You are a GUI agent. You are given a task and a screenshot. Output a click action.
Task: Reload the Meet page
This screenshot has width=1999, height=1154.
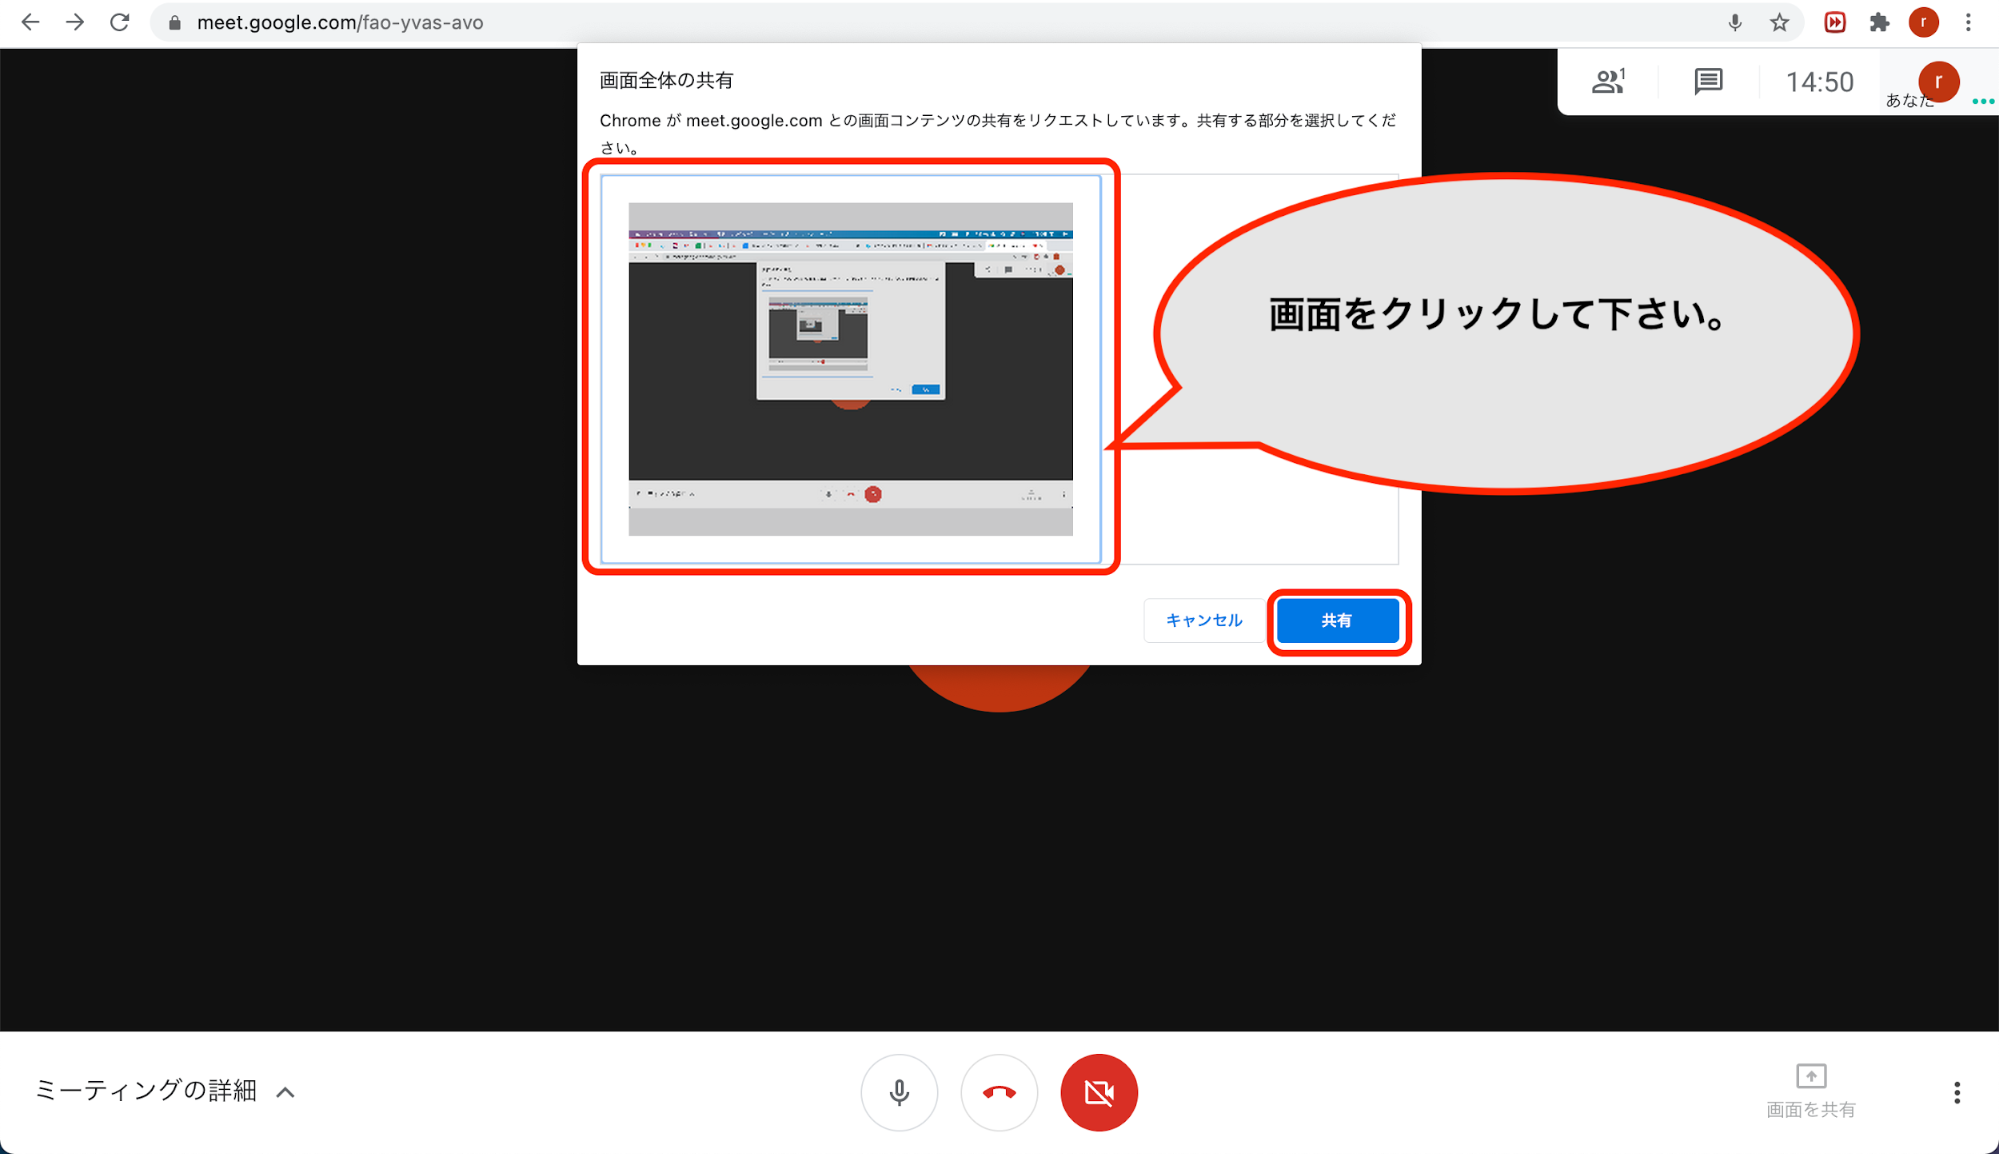tap(120, 22)
